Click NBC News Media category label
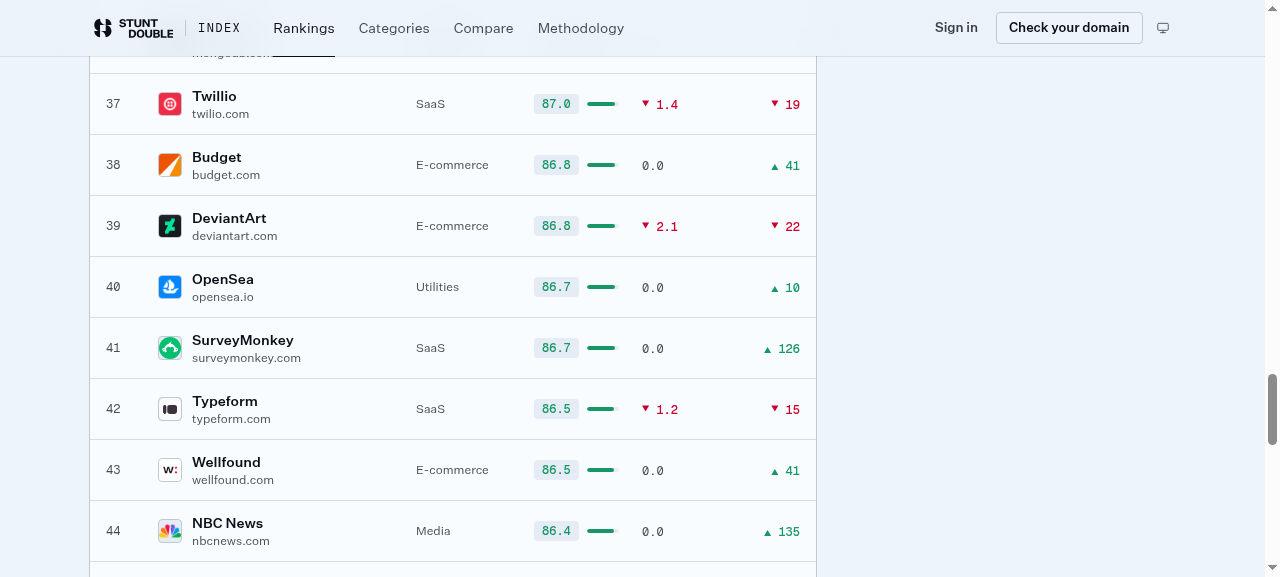Image resolution: width=1280 pixels, height=577 pixels. [433, 531]
